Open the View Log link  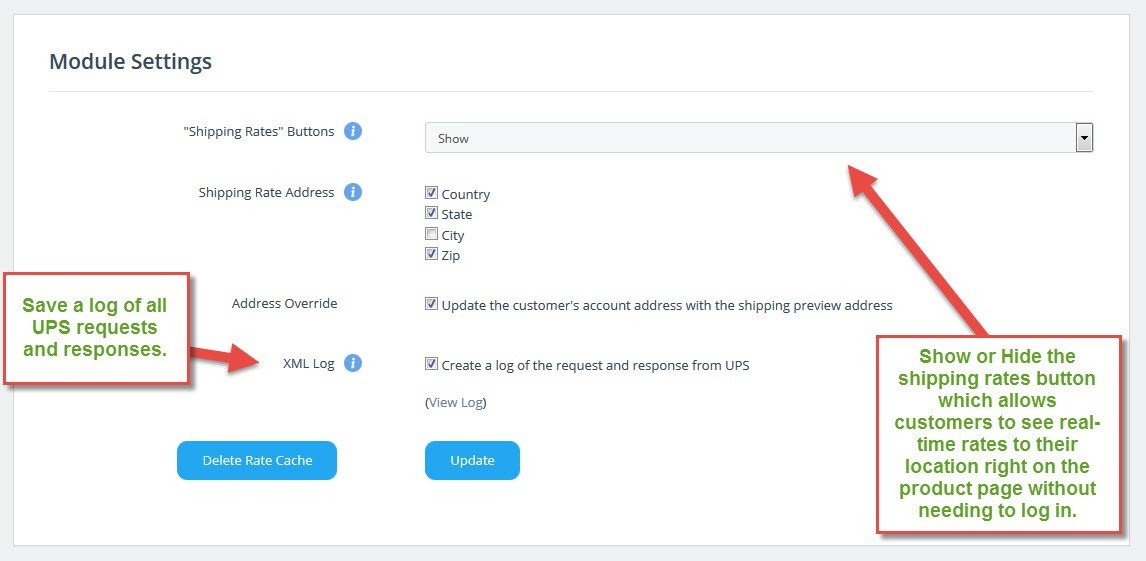pos(457,402)
